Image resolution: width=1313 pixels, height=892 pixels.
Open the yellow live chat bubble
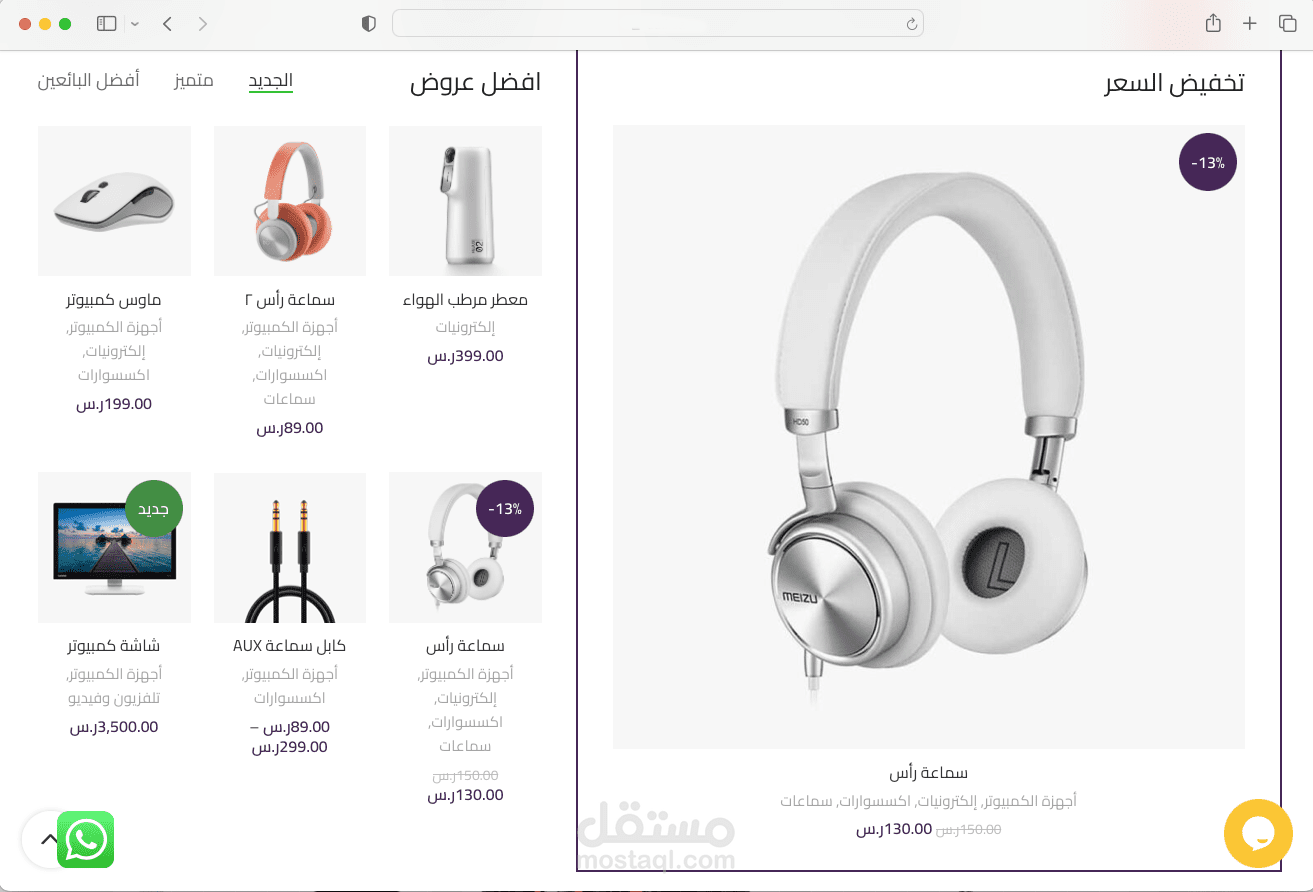click(1258, 833)
